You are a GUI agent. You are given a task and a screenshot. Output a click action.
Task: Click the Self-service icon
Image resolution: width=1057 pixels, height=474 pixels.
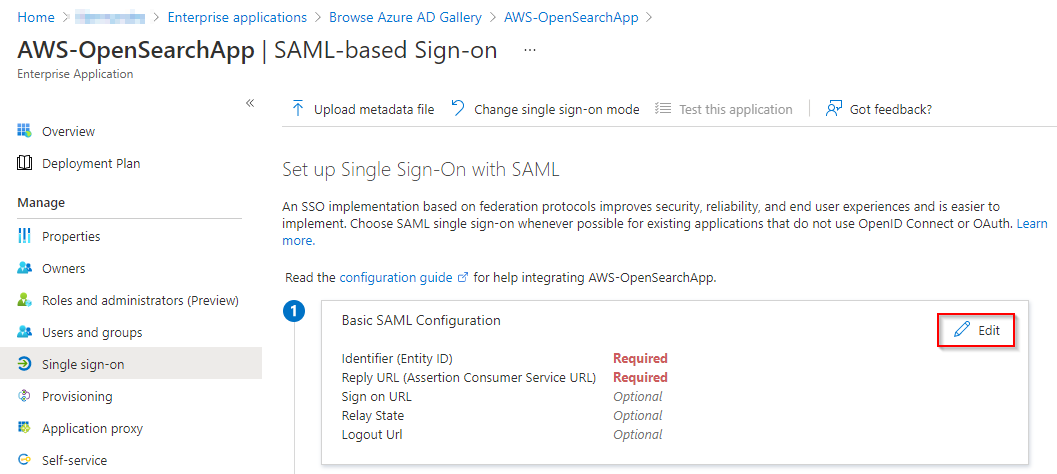pyautogui.click(x=25, y=460)
